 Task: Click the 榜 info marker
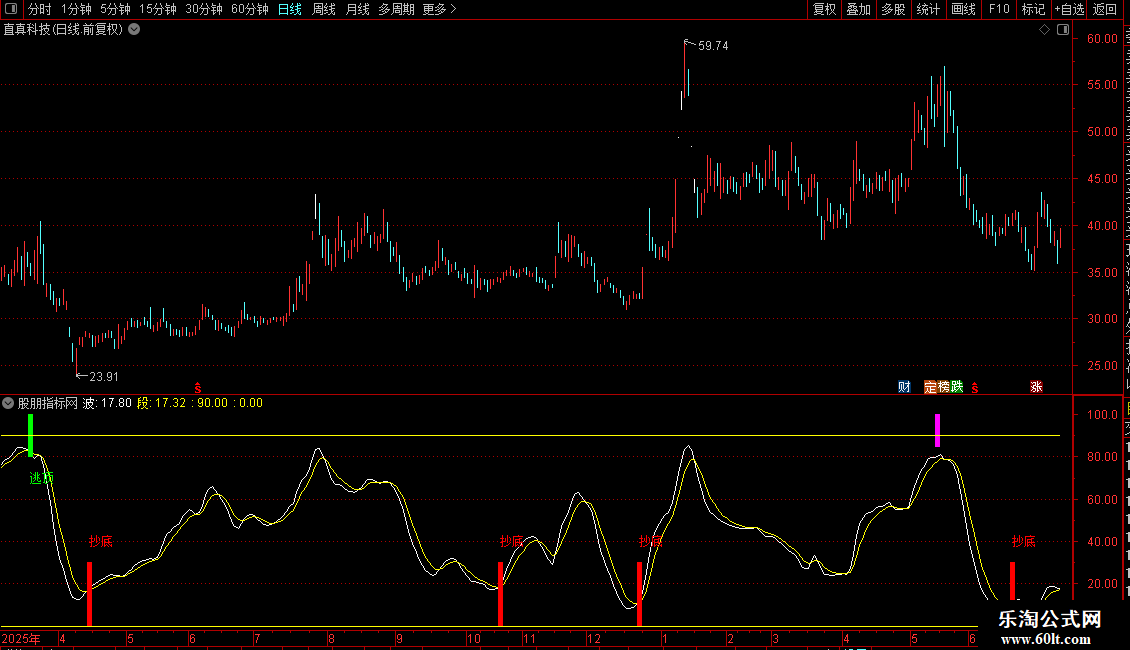click(943, 387)
